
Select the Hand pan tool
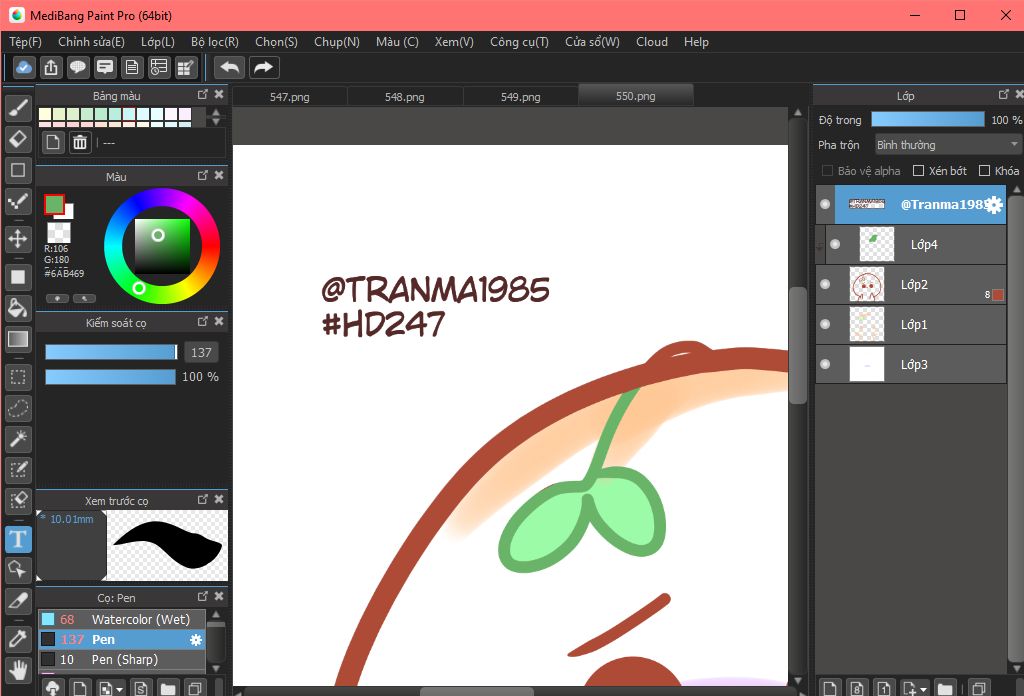tap(18, 670)
